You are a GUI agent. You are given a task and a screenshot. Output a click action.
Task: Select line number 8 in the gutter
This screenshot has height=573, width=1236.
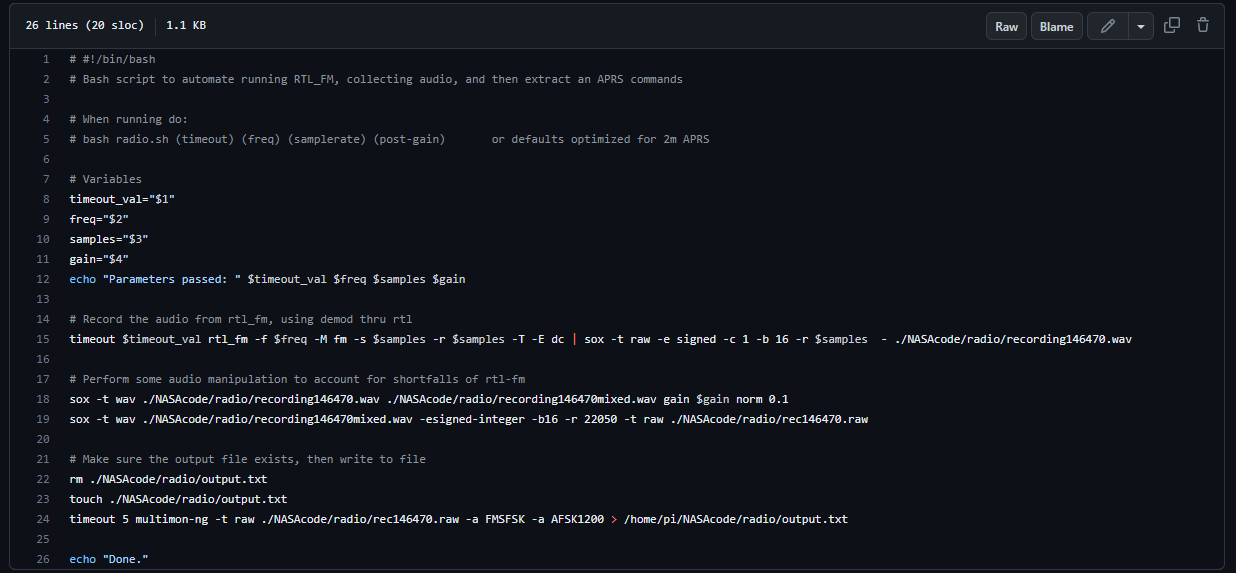coord(46,199)
